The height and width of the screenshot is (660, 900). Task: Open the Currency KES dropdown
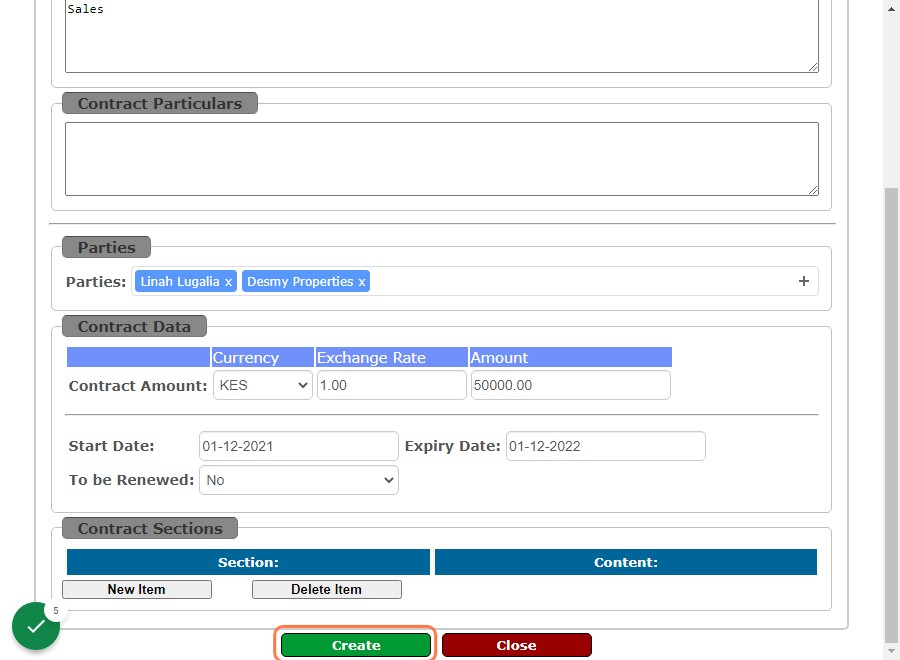[263, 385]
